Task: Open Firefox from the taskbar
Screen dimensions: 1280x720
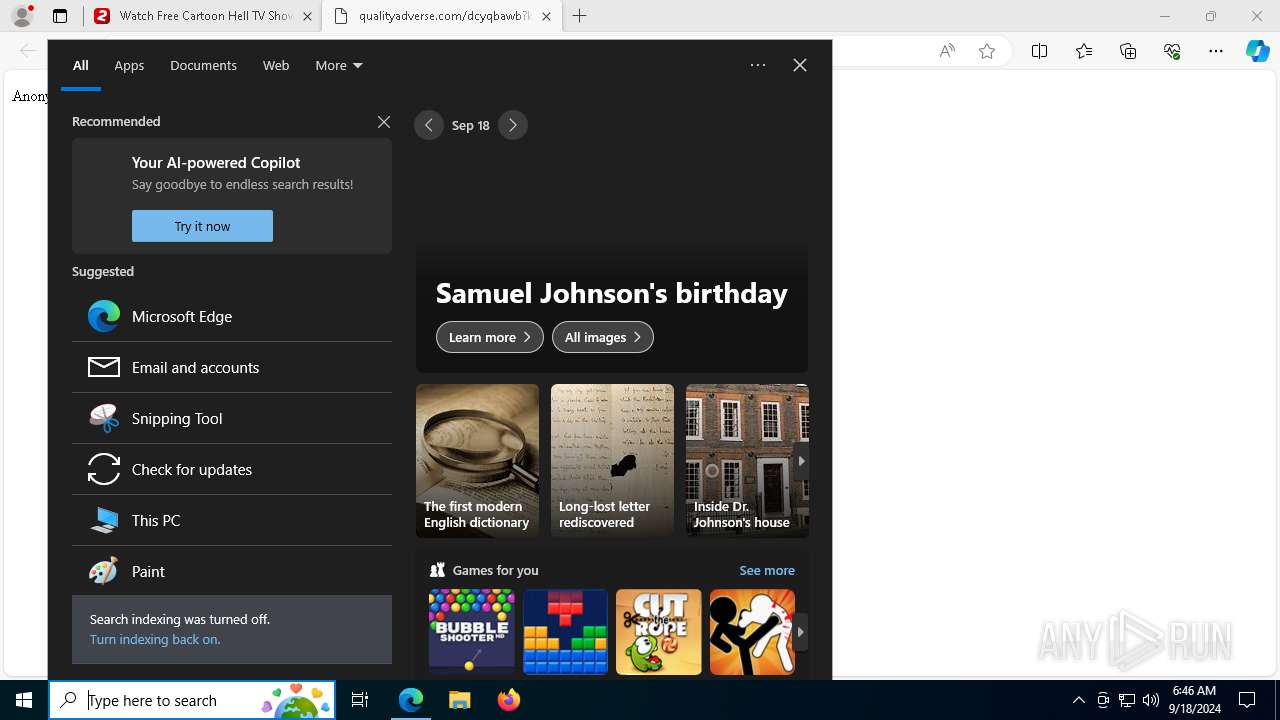Action: (508, 700)
